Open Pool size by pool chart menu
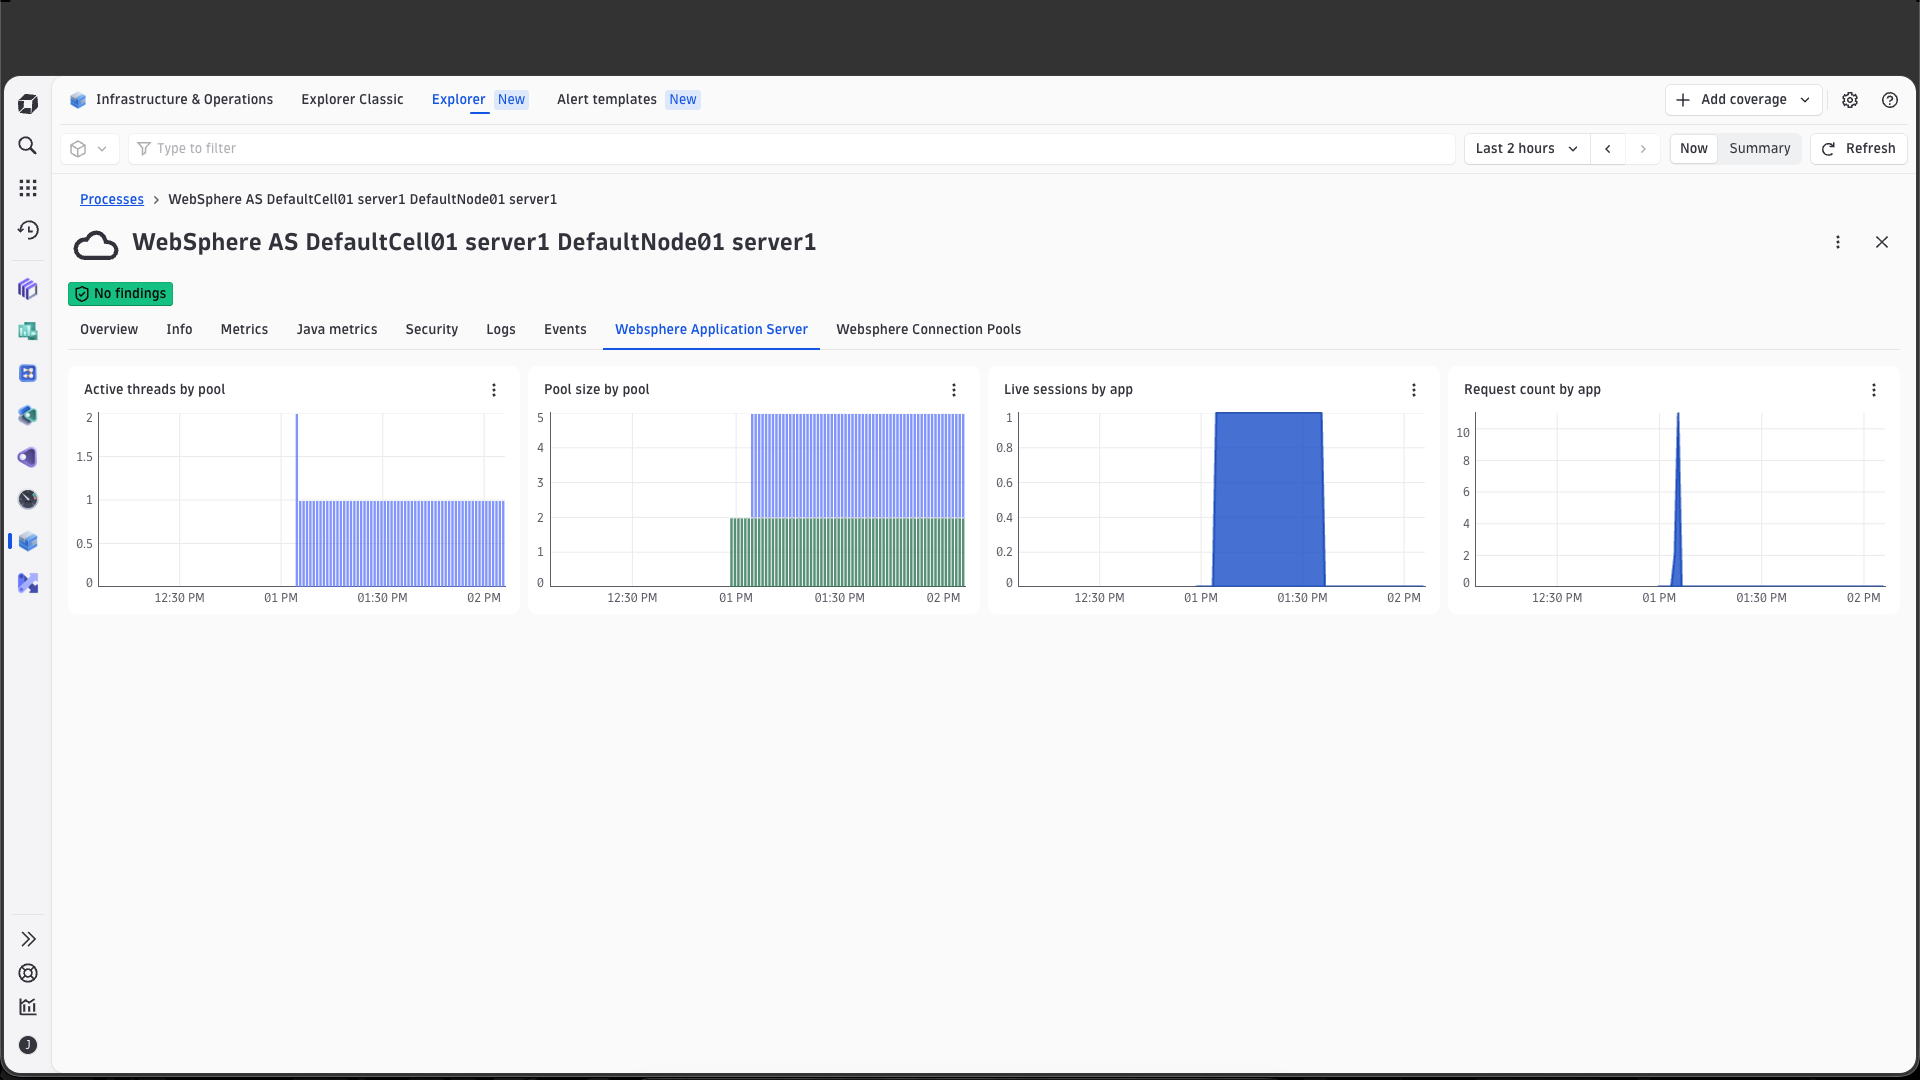Screen dimensions: 1920x1080 [954, 390]
